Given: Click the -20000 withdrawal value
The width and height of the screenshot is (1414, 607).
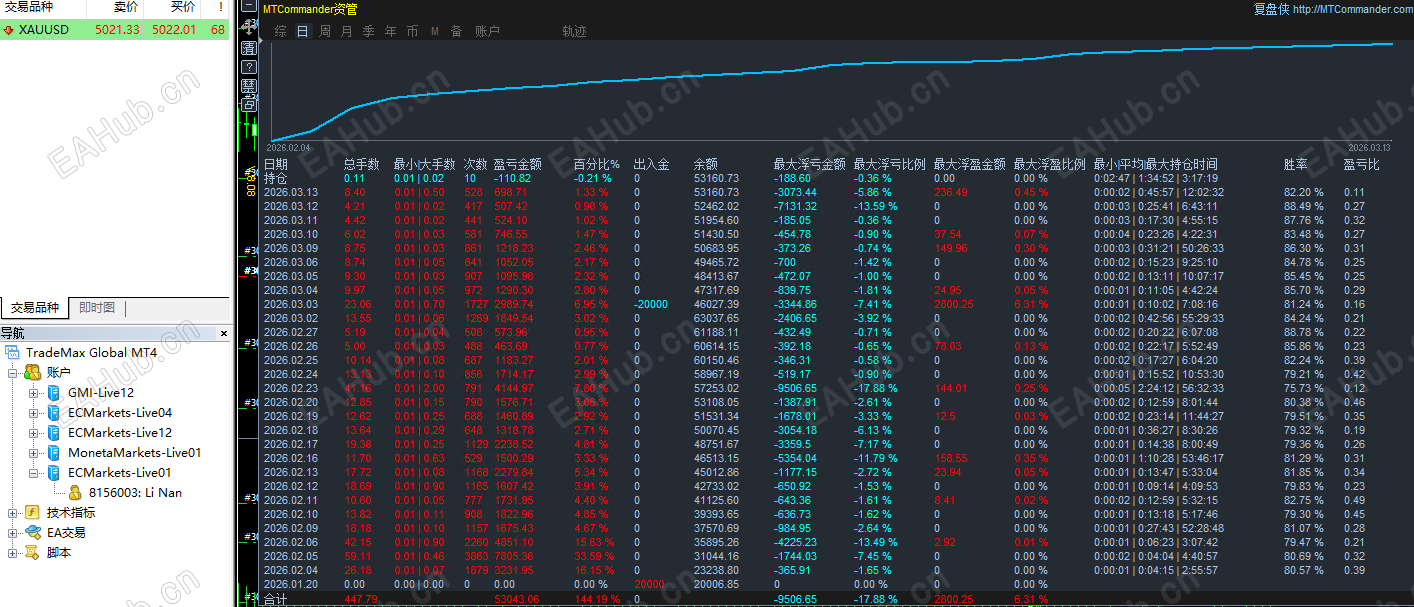Looking at the screenshot, I should coord(651,304).
